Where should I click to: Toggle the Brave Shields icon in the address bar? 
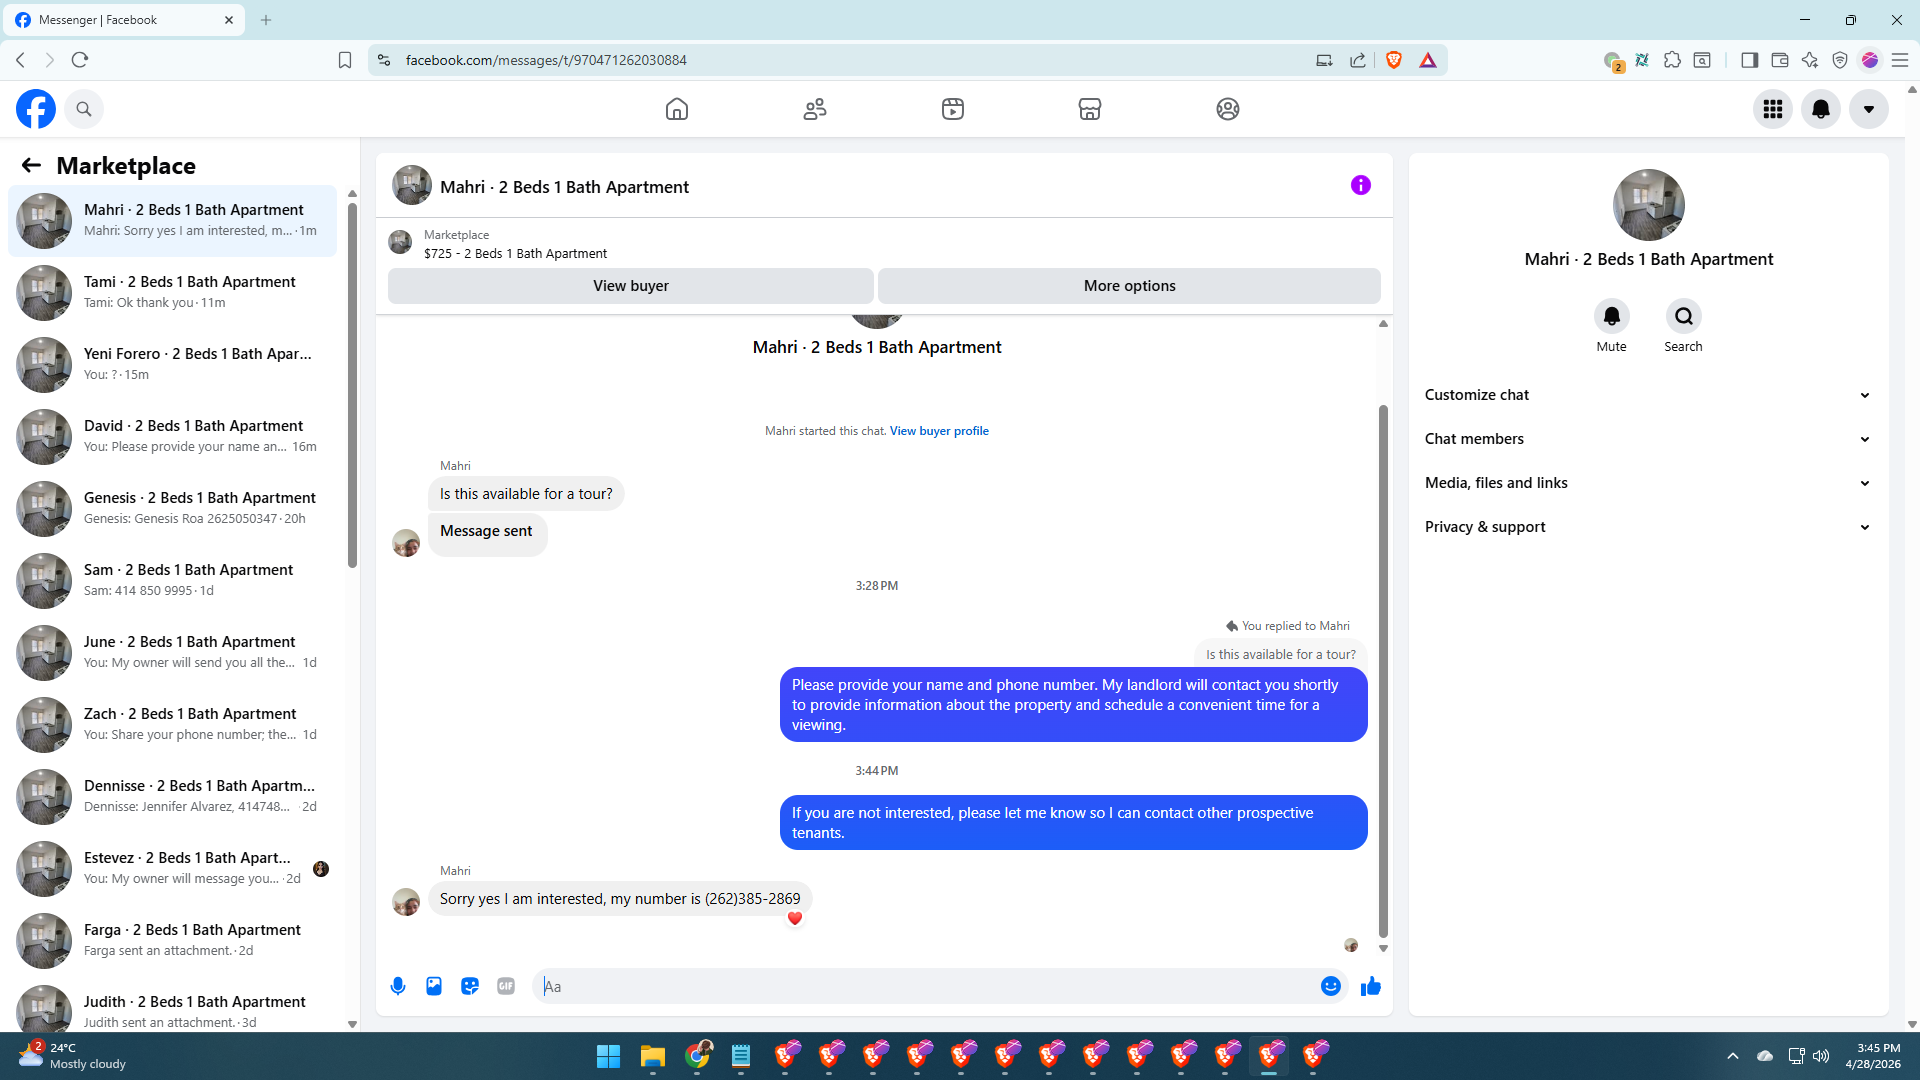(1394, 60)
